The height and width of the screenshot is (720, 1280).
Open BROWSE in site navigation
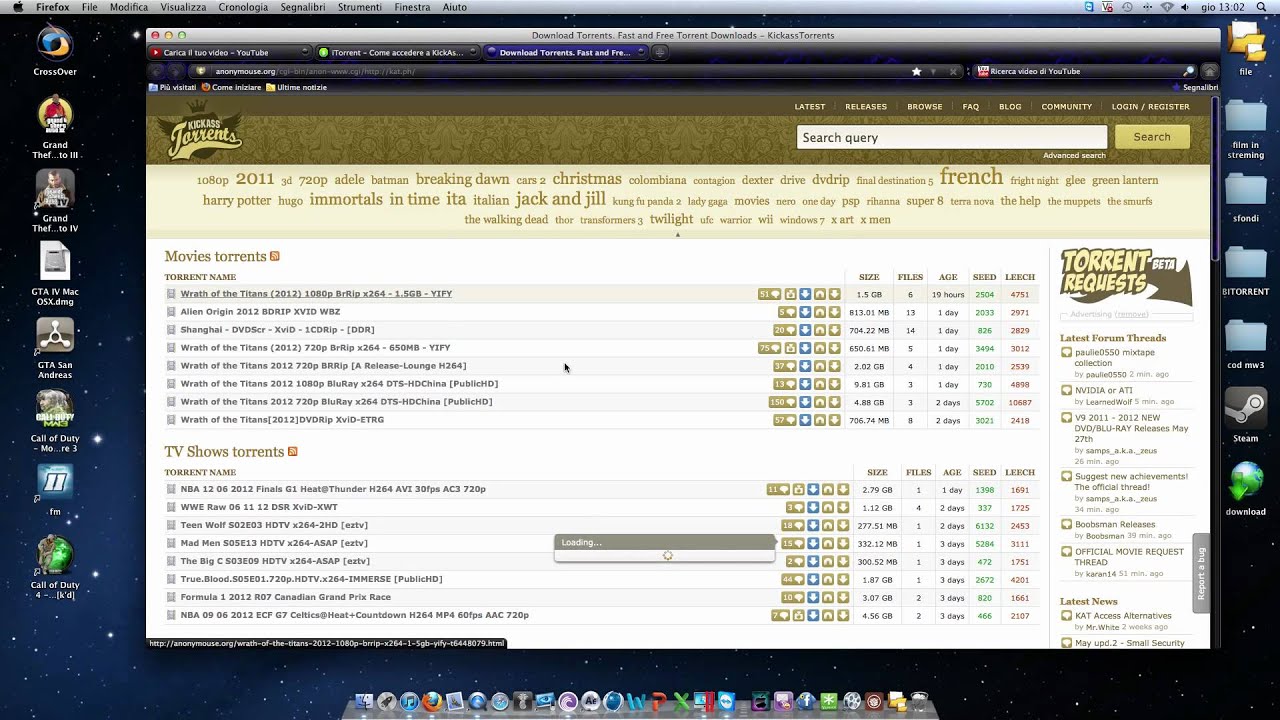click(x=925, y=107)
